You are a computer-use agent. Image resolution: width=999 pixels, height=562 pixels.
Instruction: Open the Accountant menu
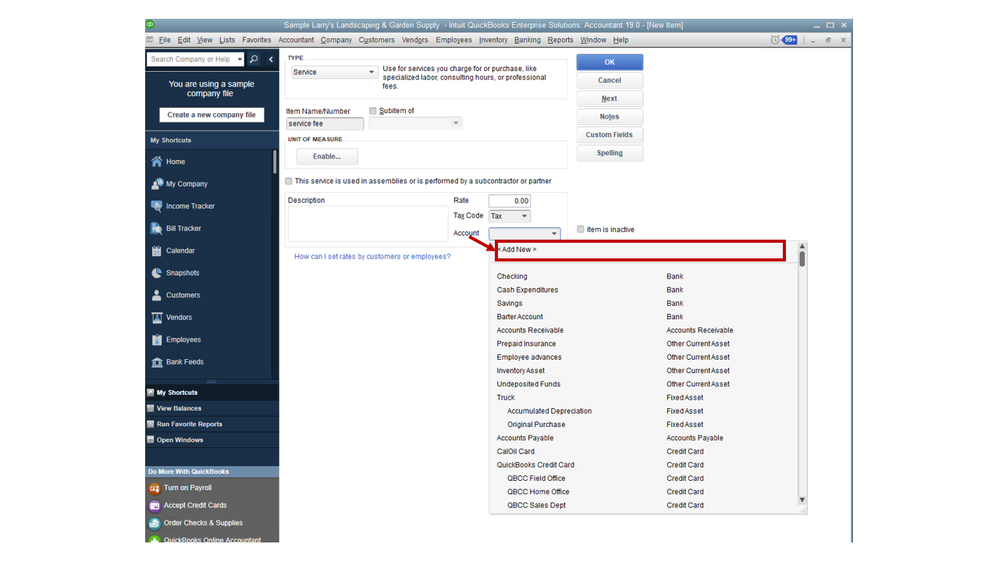click(296, 40)
